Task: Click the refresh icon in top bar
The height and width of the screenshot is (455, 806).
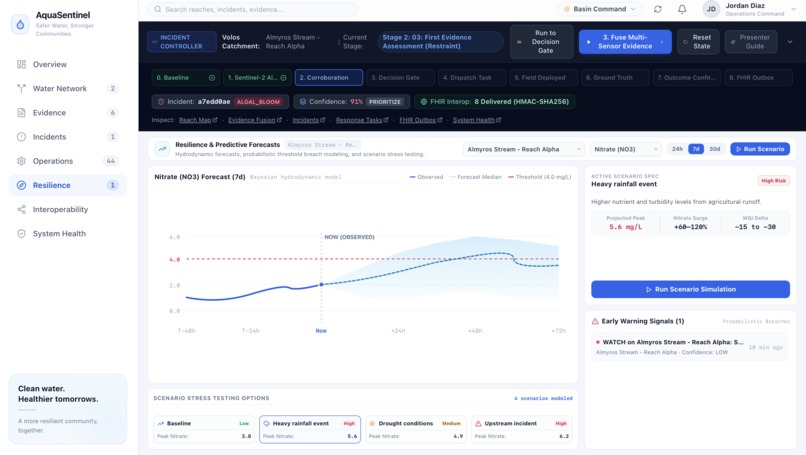Action: tap(657, 9)
